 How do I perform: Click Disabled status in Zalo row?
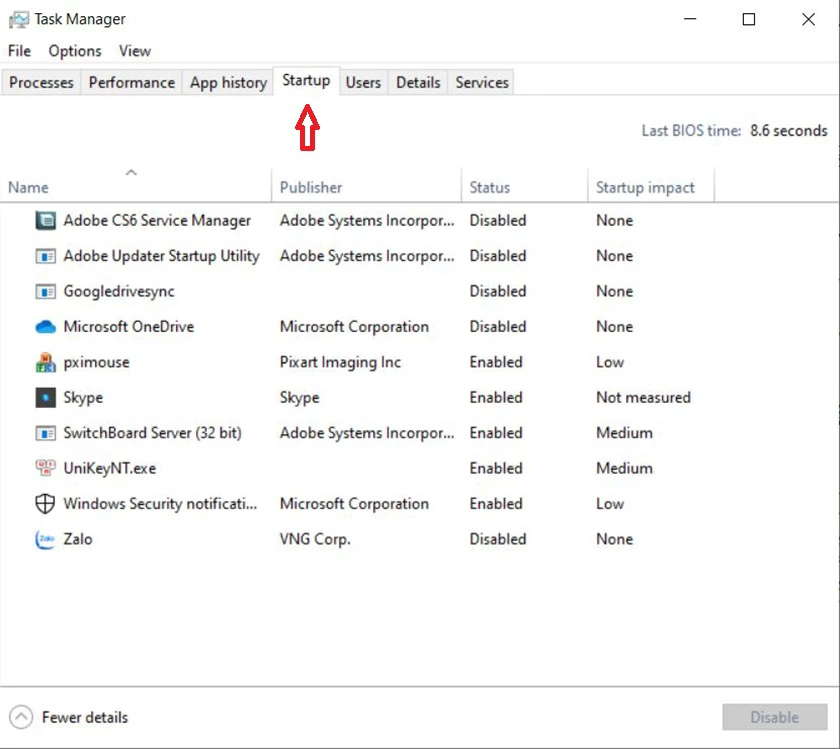498,539
